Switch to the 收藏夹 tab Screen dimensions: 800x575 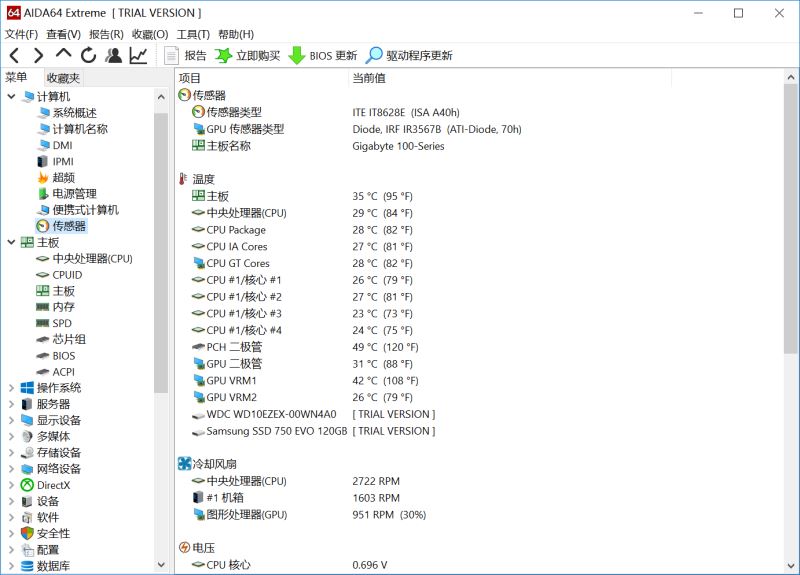(x=63, y=78)
